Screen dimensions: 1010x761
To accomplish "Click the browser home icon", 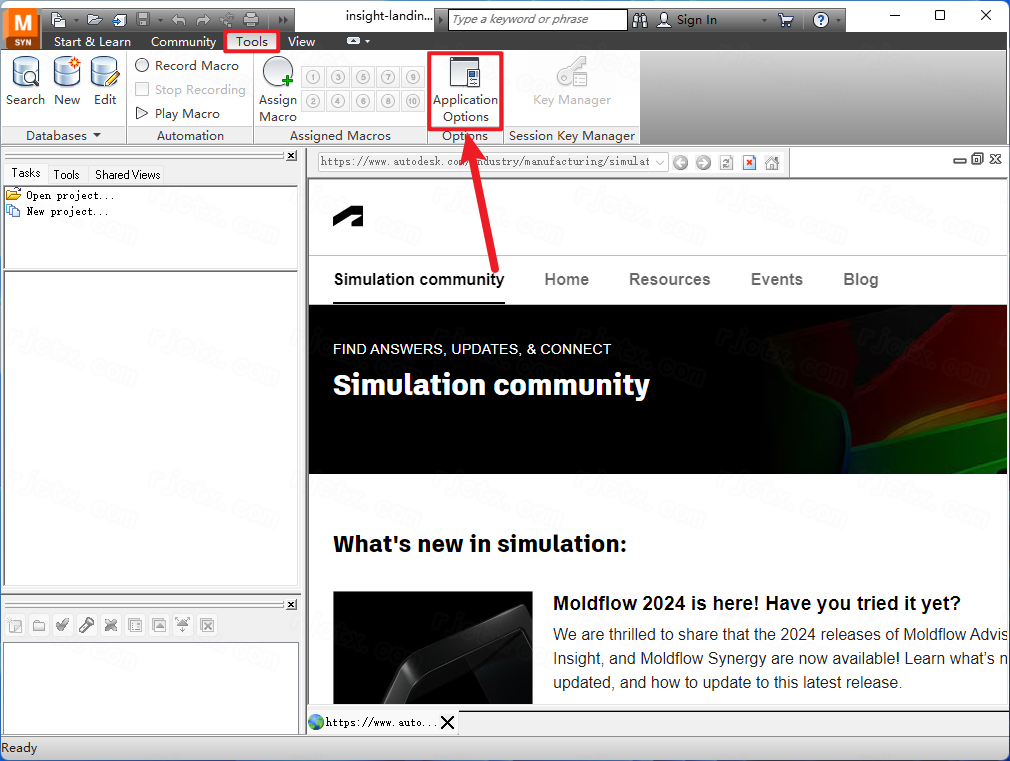I will coord(771,163).
